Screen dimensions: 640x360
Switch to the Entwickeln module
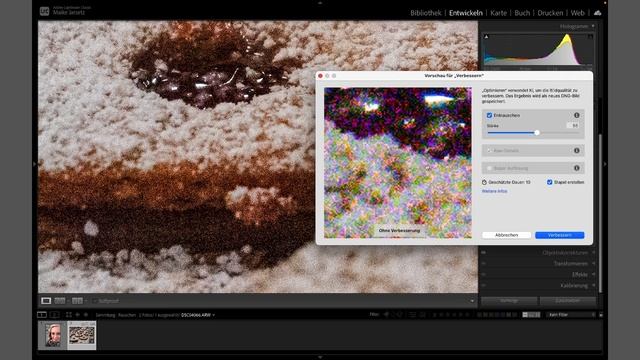466,13
